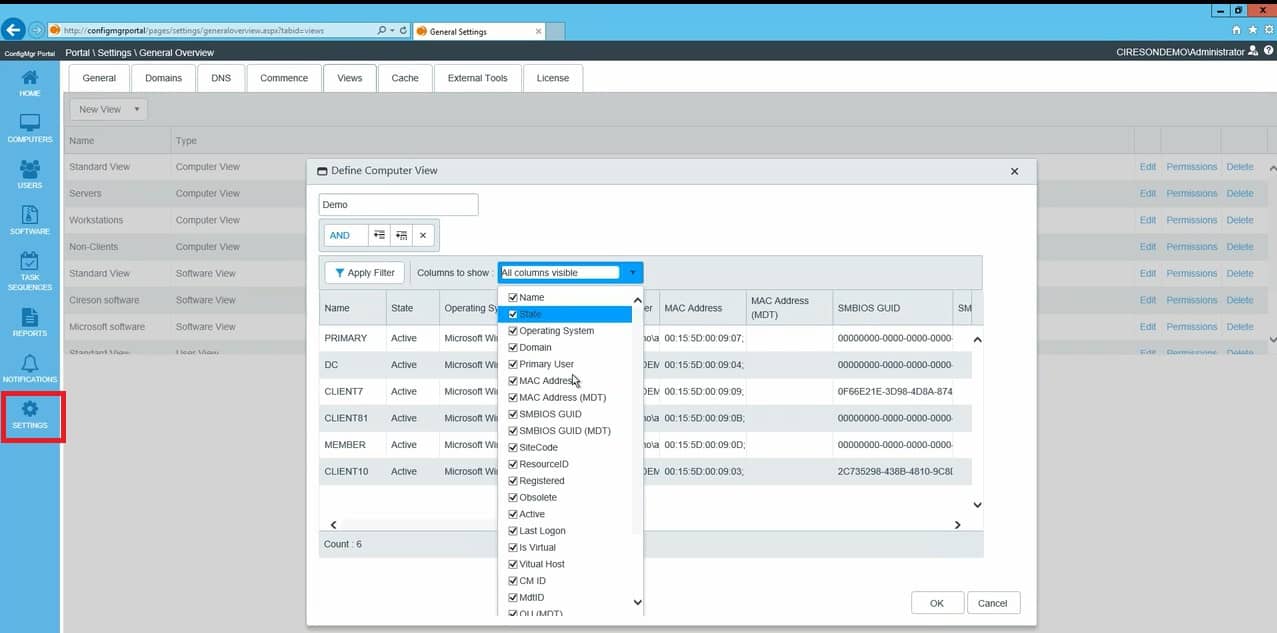Viewport: 1277px width, 633px height.
Task: Click Permissions link for Workstations view
Action: point(1191,220)
